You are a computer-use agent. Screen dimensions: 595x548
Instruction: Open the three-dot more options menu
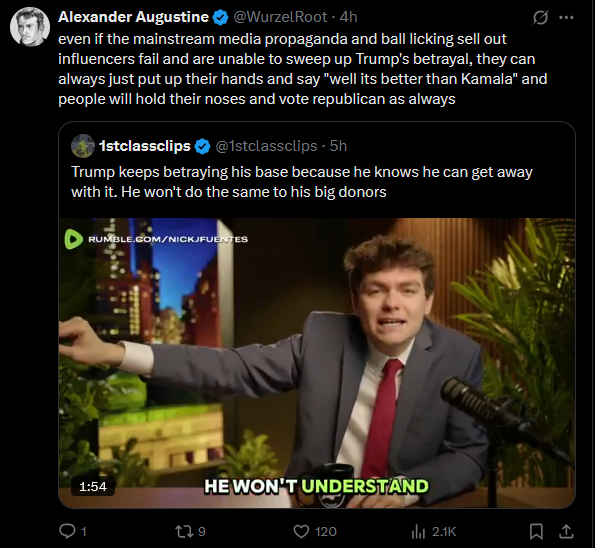[567, 17]
